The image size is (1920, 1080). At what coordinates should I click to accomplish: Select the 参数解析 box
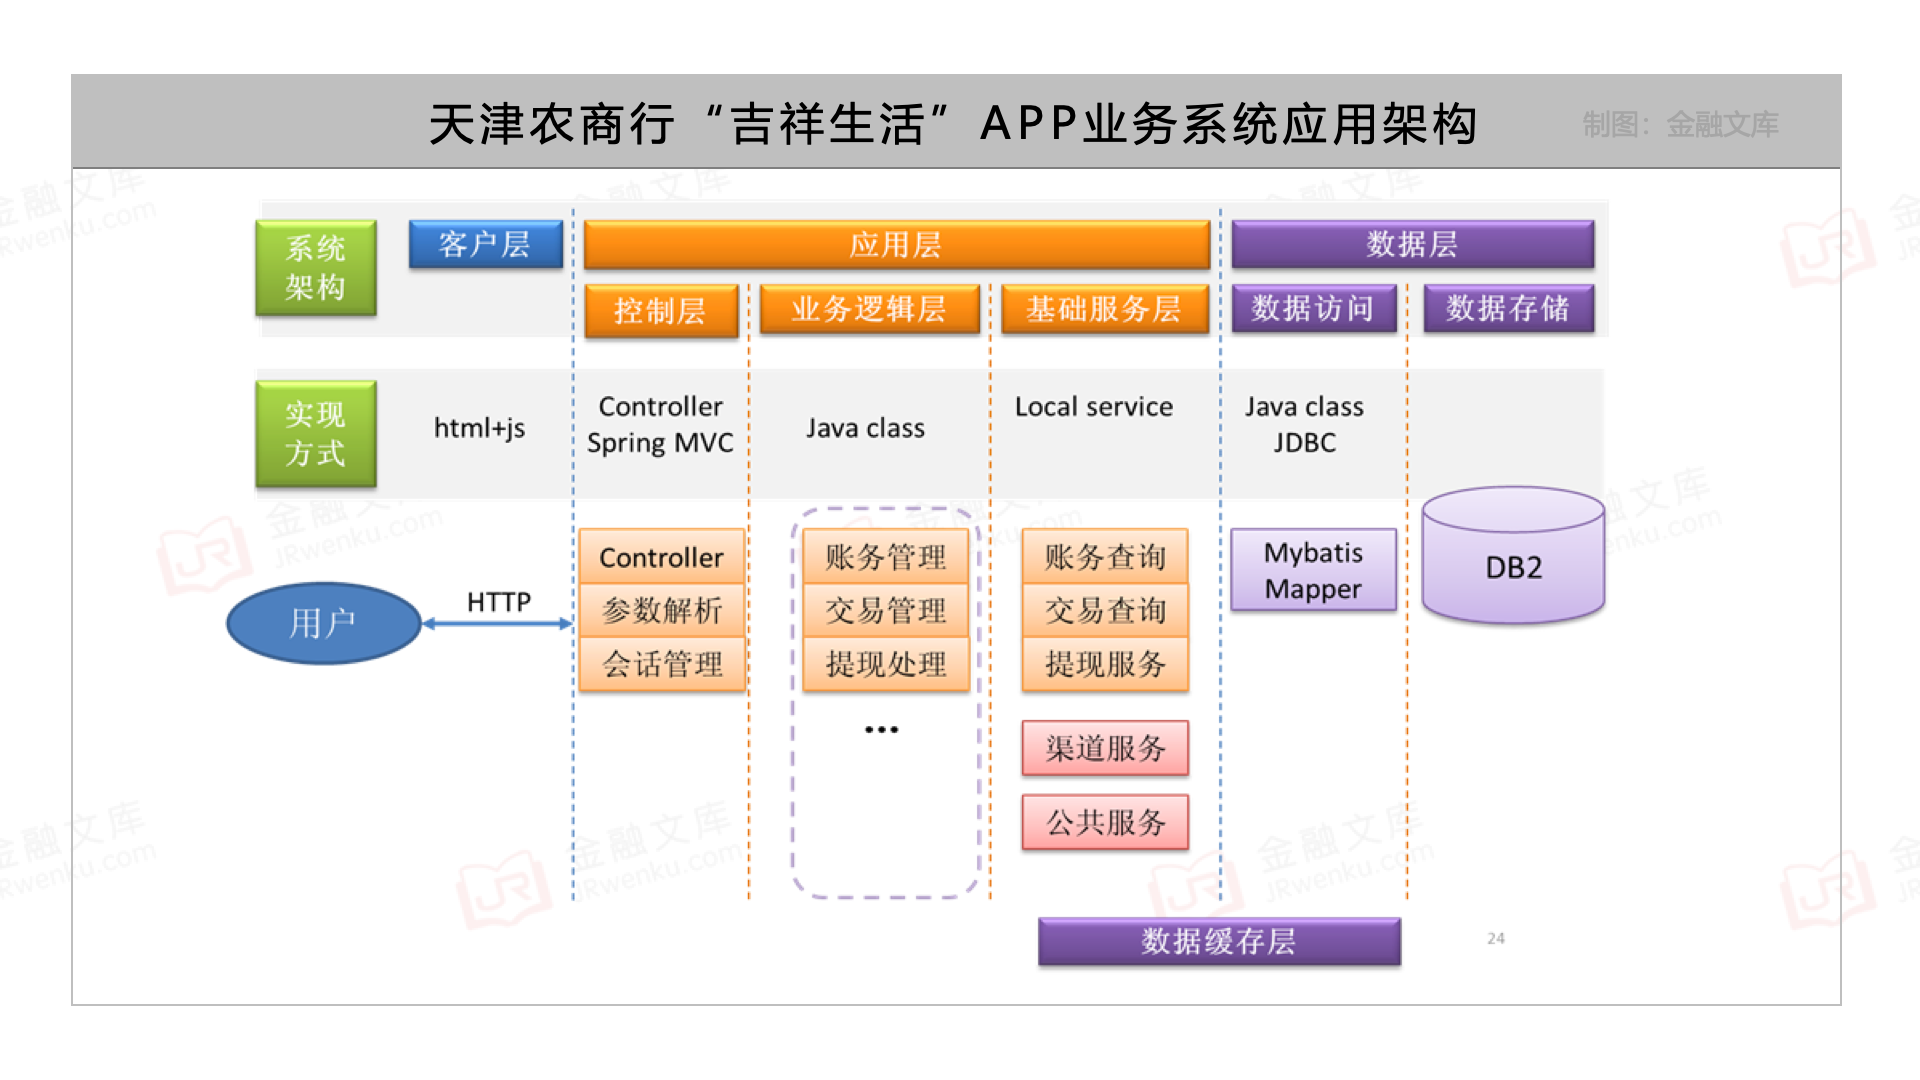pos(661,610)
